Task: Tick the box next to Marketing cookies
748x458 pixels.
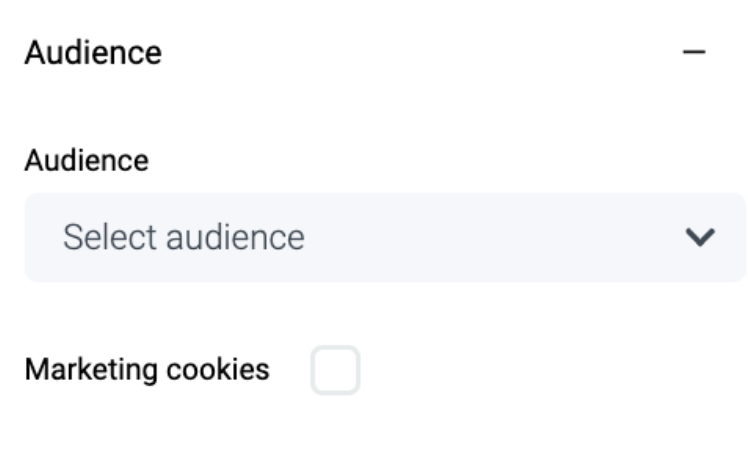Action: point(335,370)
